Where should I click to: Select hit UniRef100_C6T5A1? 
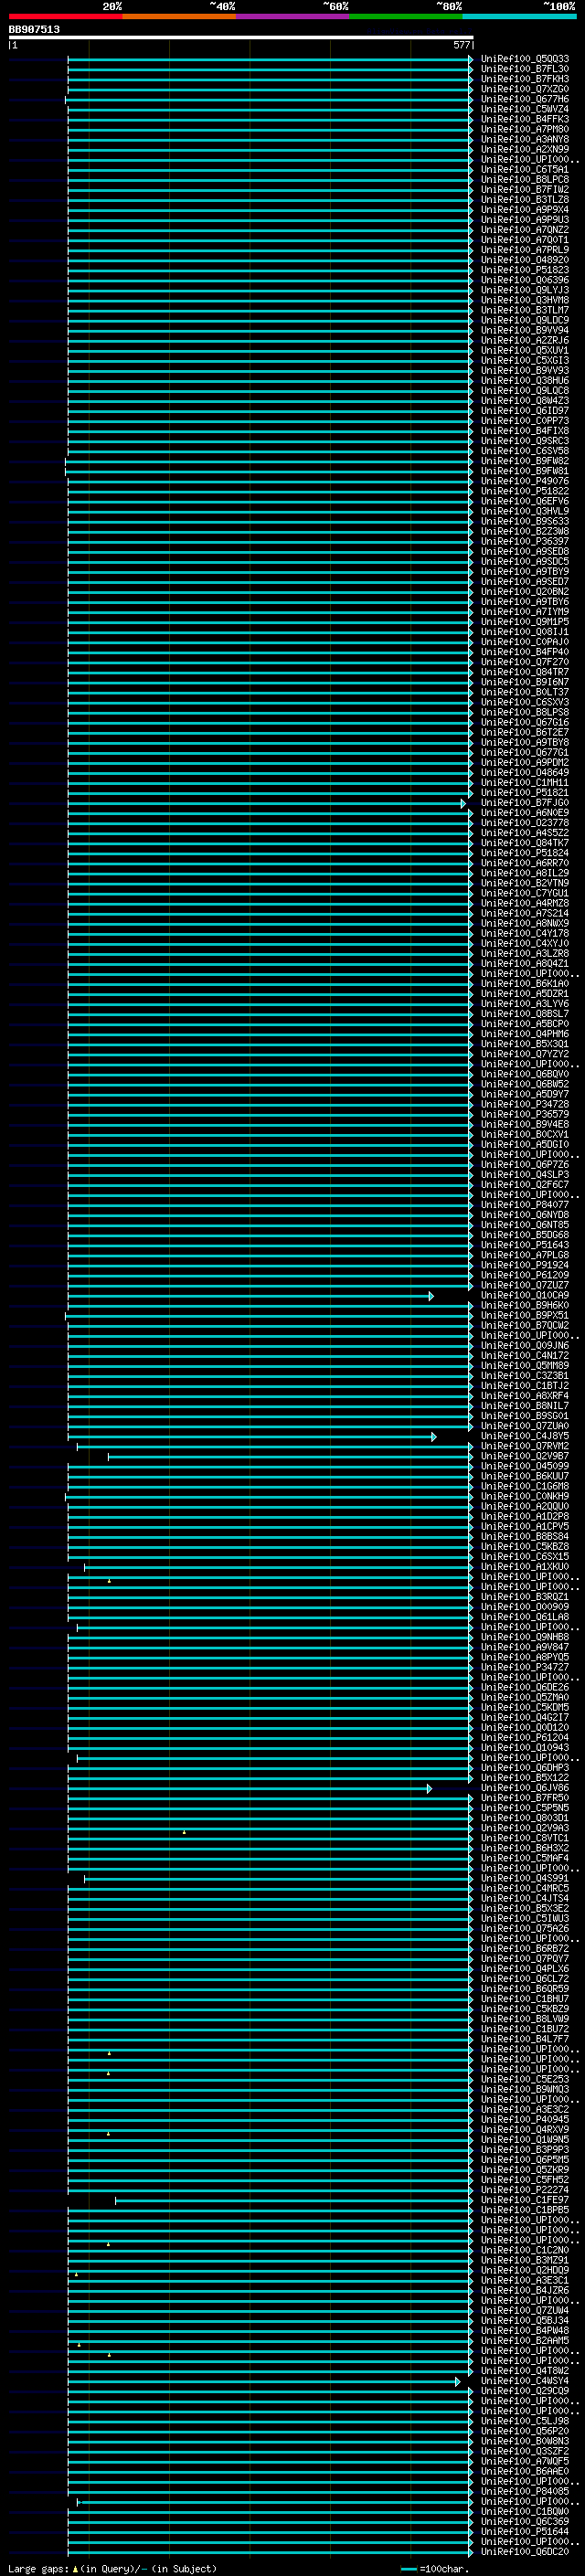tap(525, 170)
